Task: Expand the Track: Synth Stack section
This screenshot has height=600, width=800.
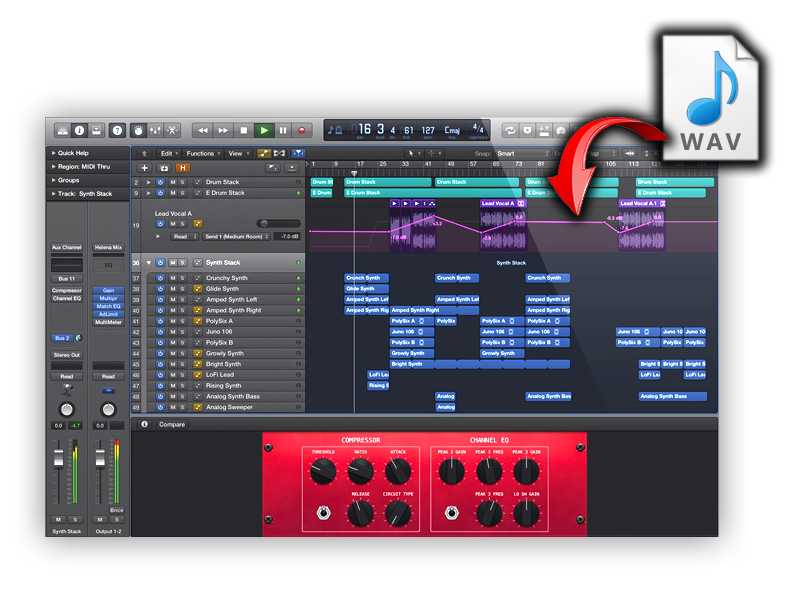Action: click(88, 193)
